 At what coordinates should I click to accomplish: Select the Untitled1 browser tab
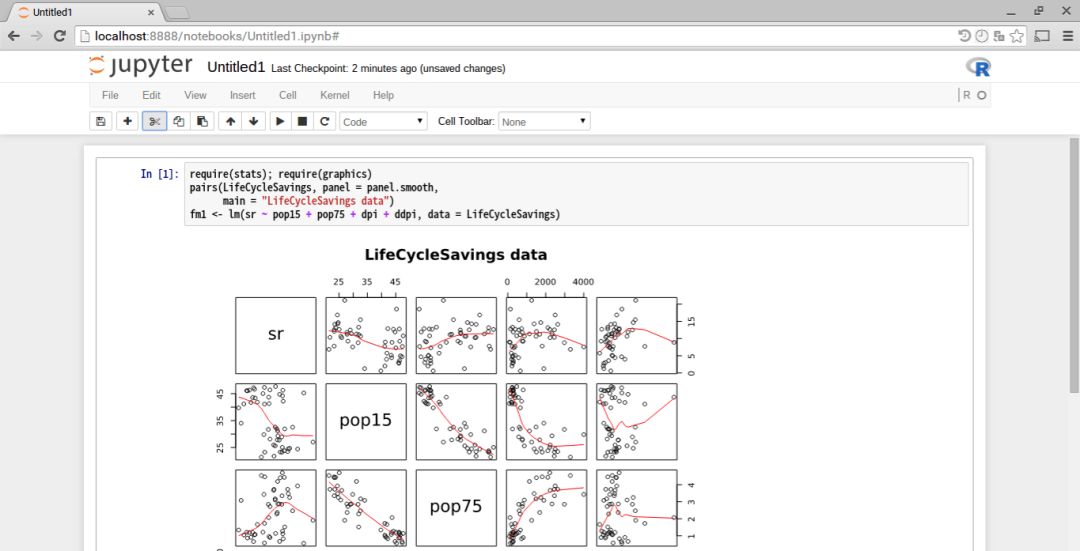click(x=83, y=12)
